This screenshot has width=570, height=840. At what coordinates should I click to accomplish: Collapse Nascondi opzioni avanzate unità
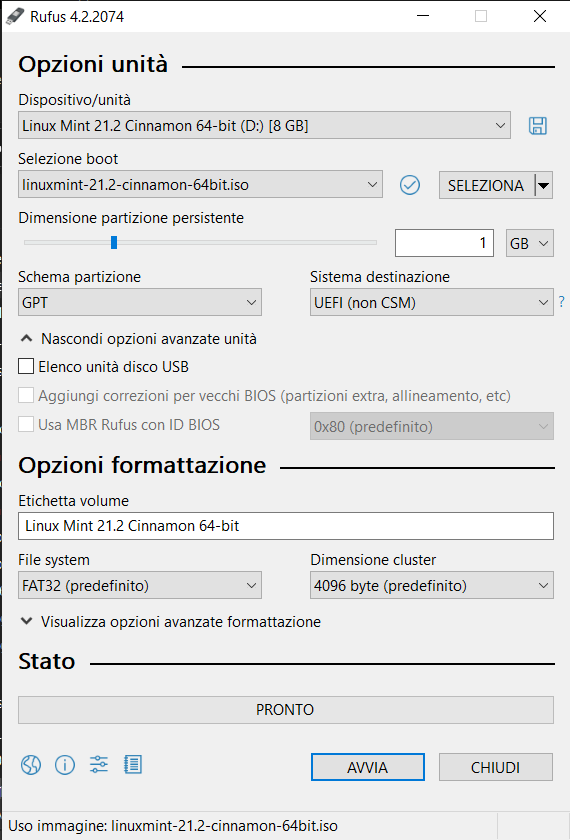point(139,339)
